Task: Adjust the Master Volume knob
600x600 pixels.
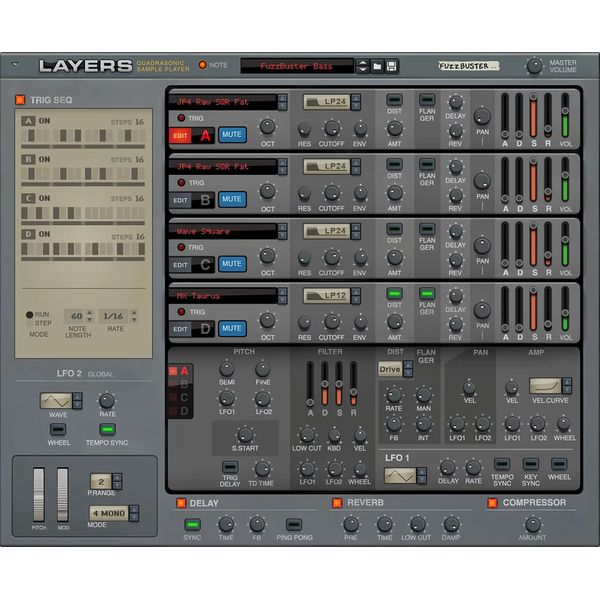Action: (x=534, y=66)
